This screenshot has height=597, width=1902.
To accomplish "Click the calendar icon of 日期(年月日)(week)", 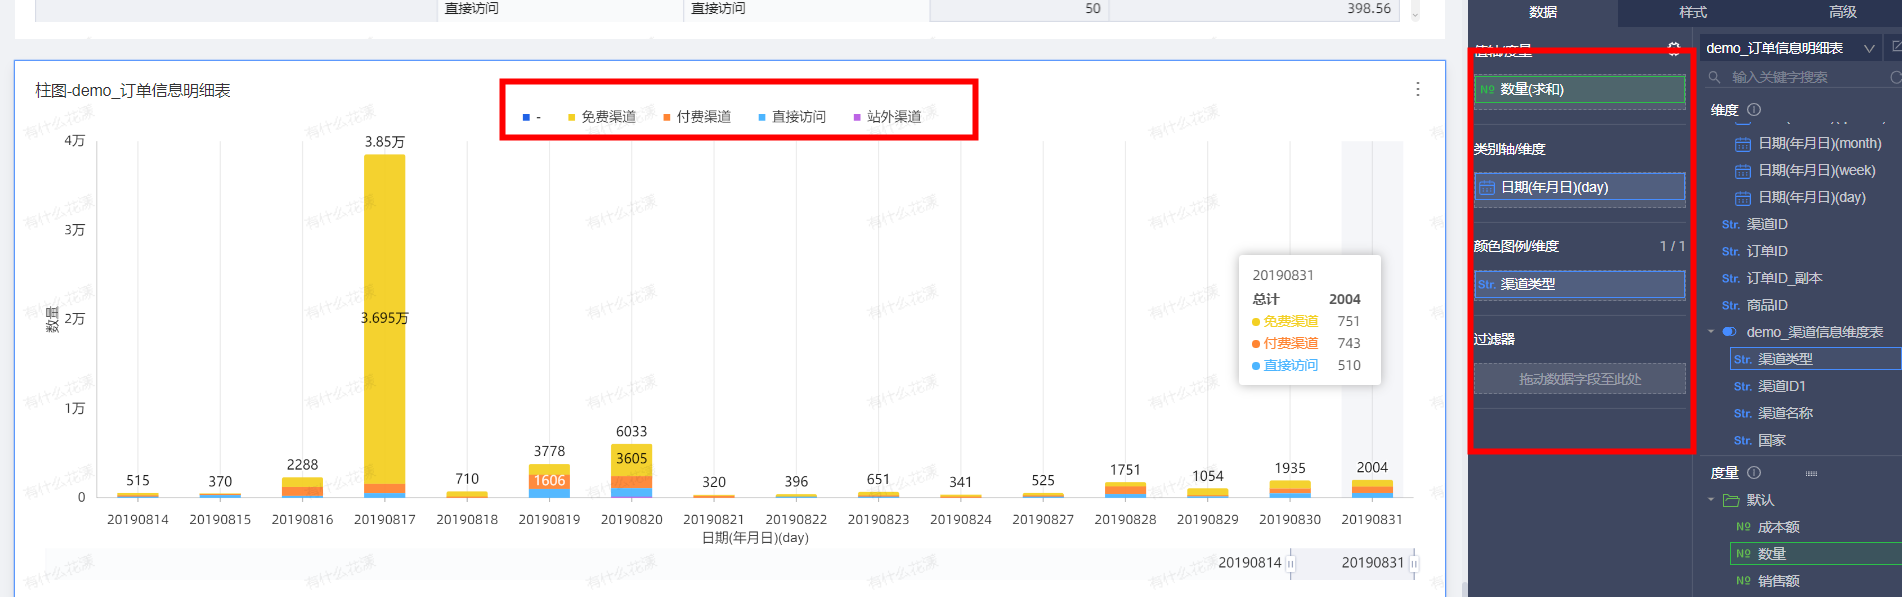I will (1742, 171).
